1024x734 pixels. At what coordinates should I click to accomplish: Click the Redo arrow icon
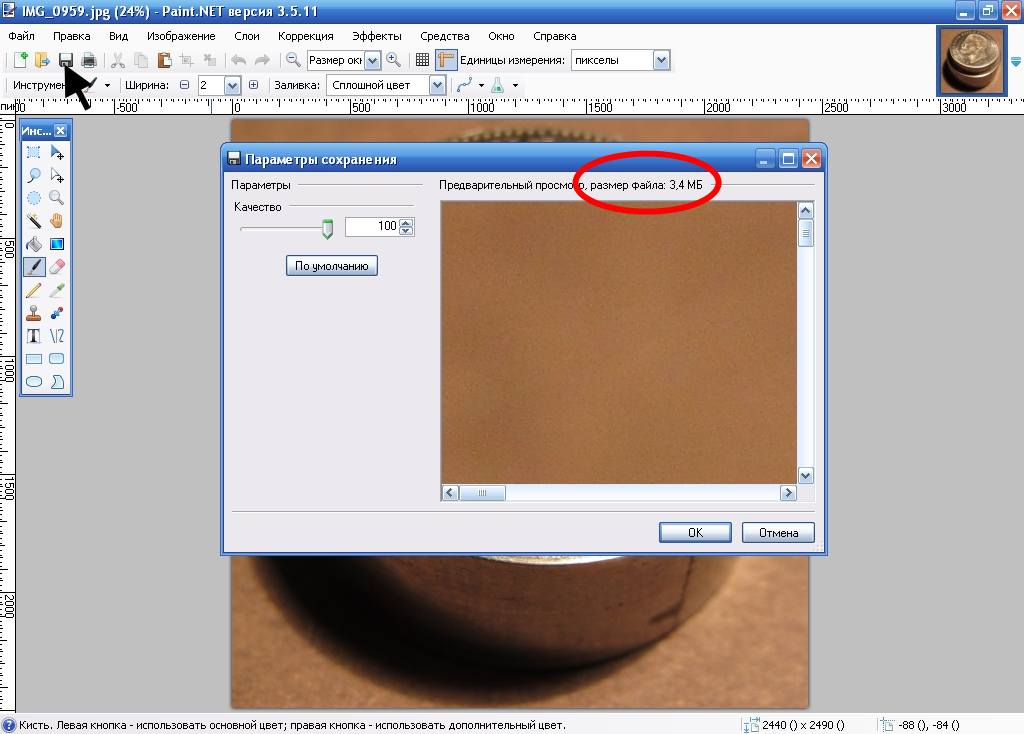point(262,60)
